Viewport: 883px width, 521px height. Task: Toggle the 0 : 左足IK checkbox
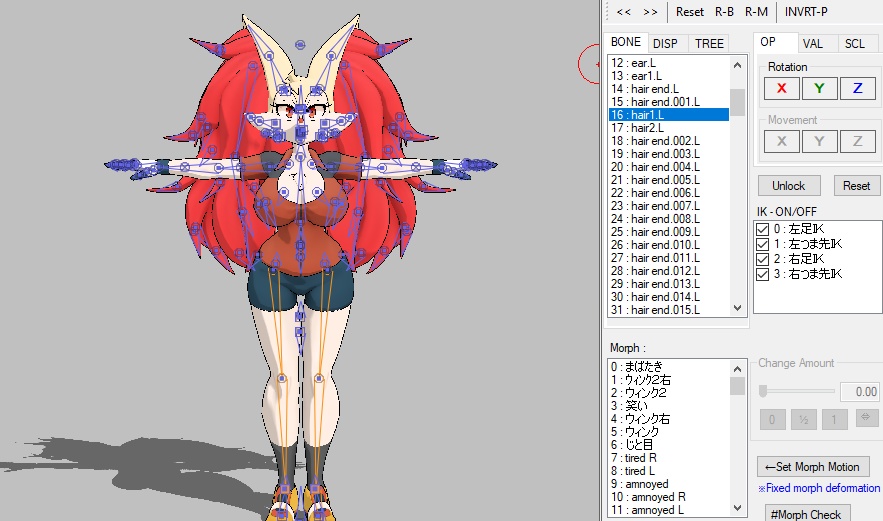click(762, 229)
